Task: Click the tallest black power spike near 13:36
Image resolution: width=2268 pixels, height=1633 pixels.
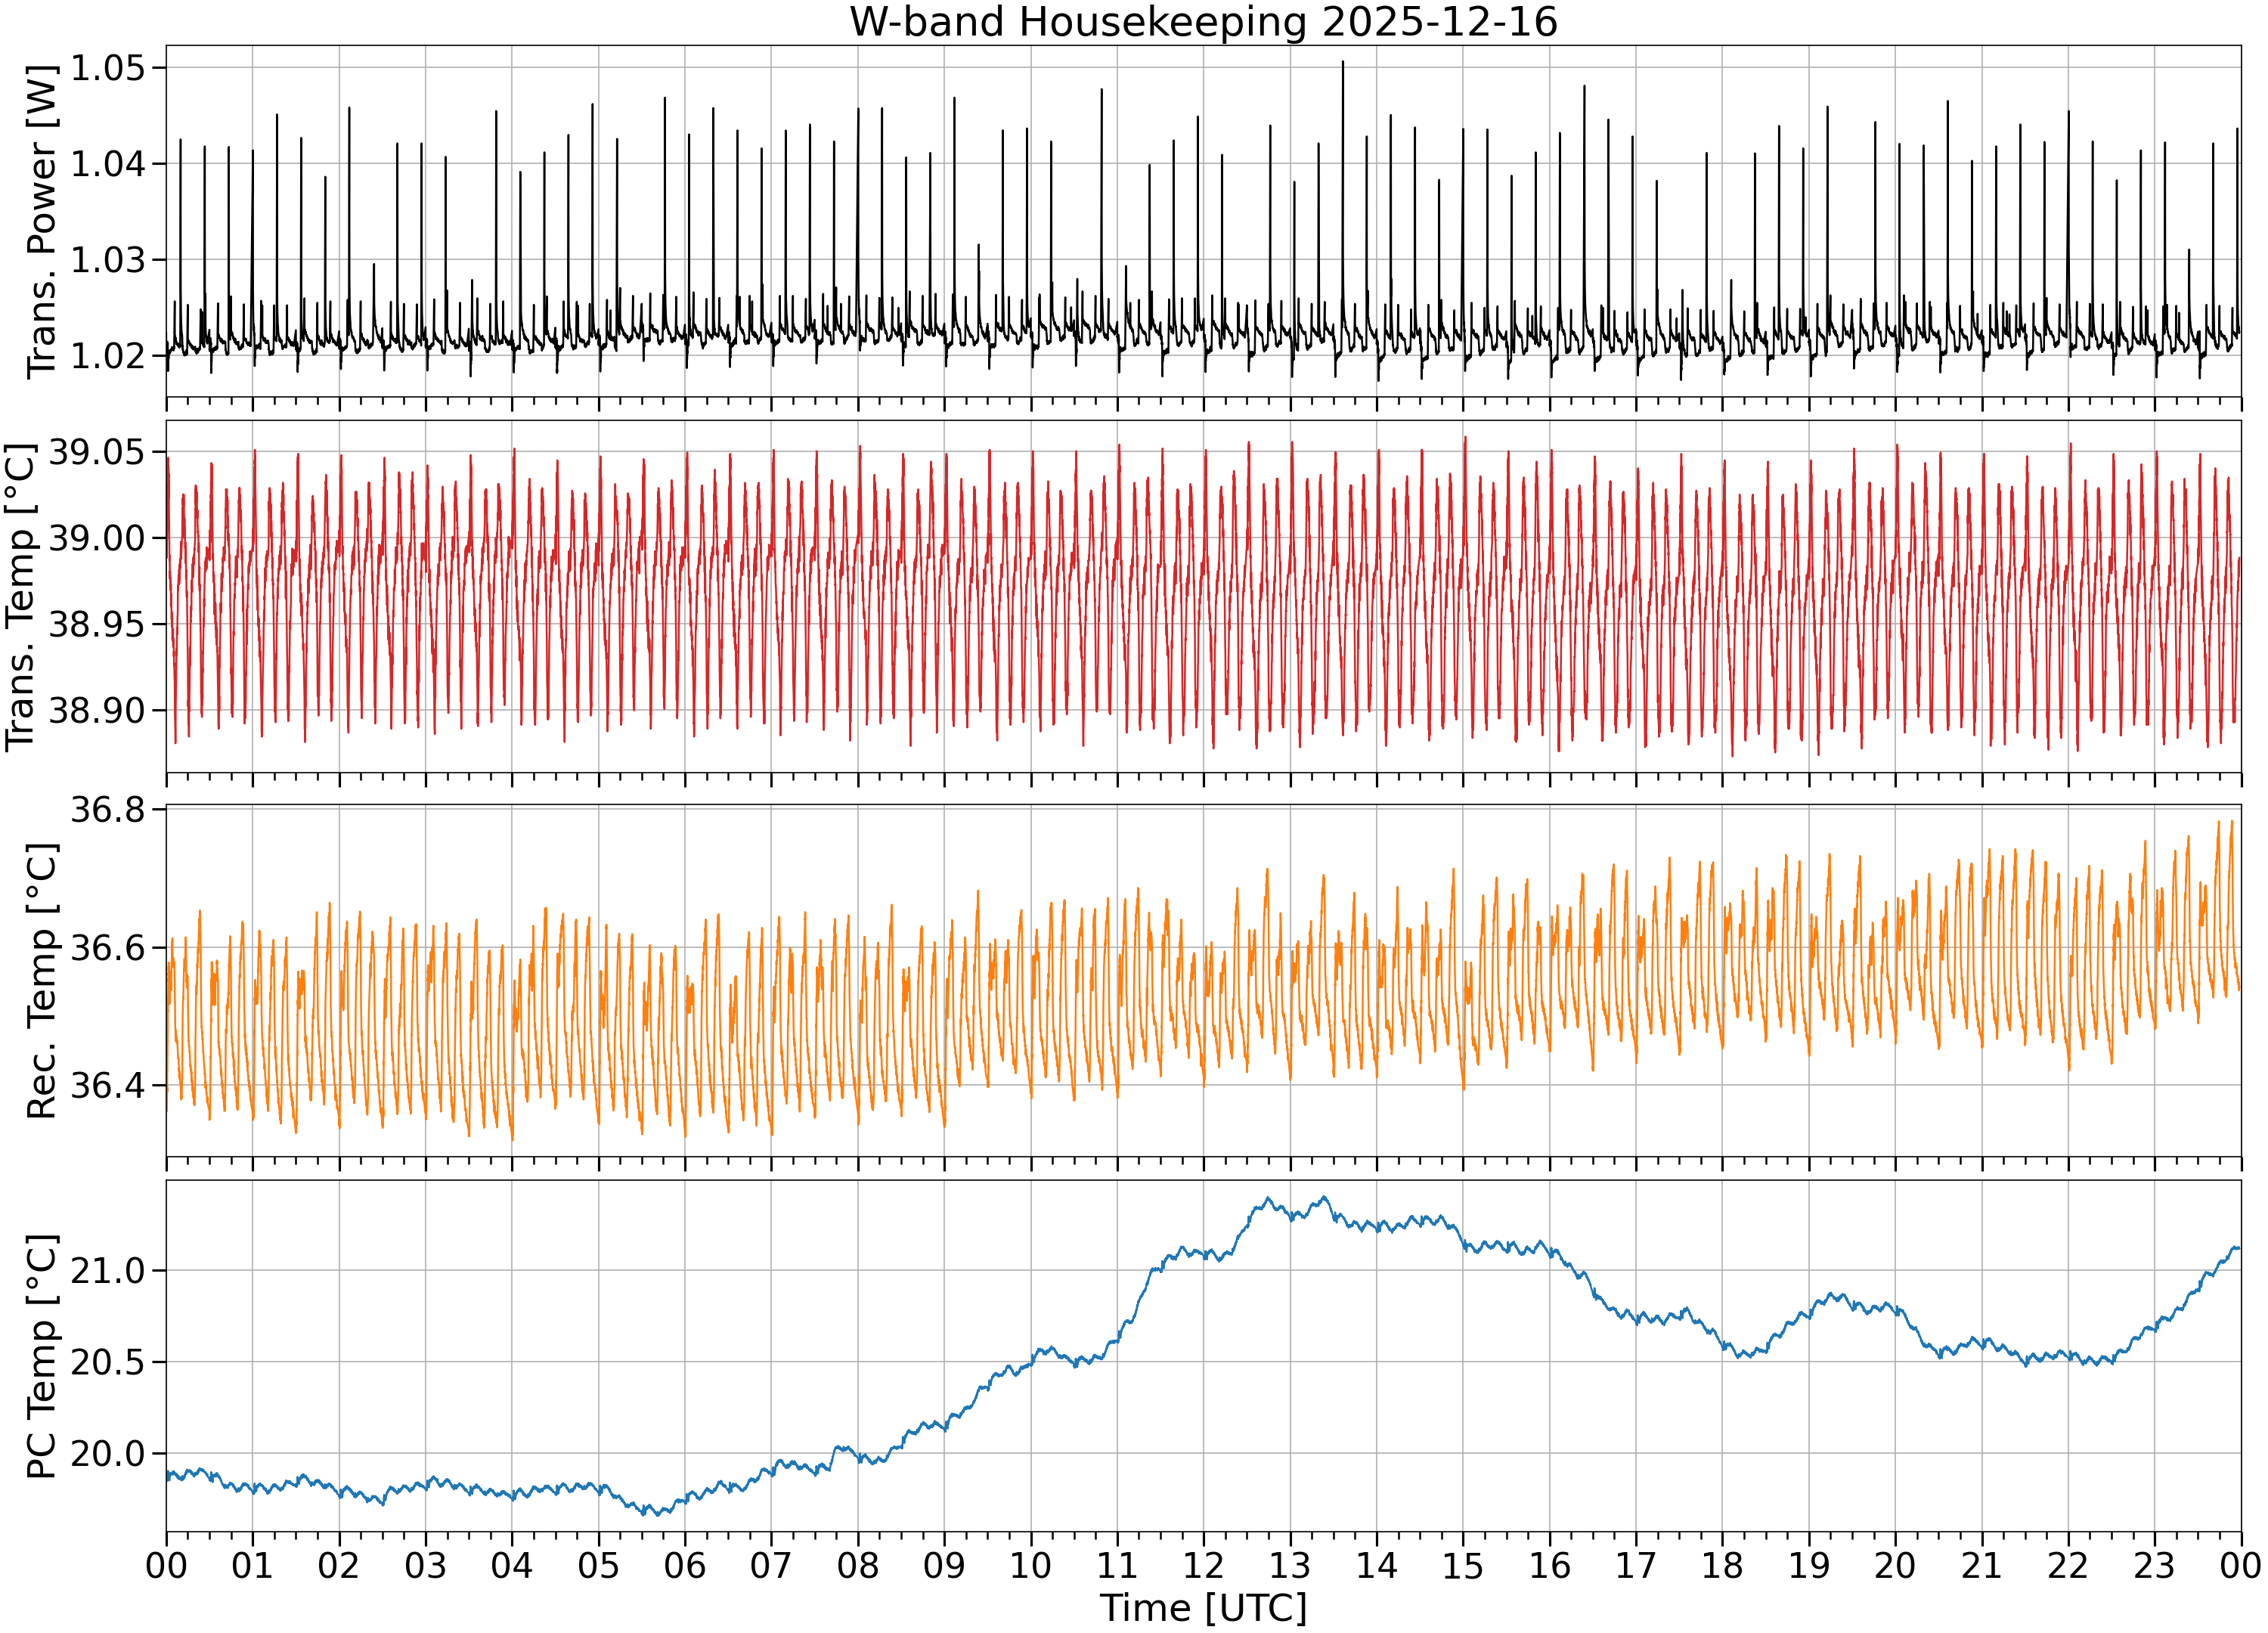Action: [x=1343, y=62]
